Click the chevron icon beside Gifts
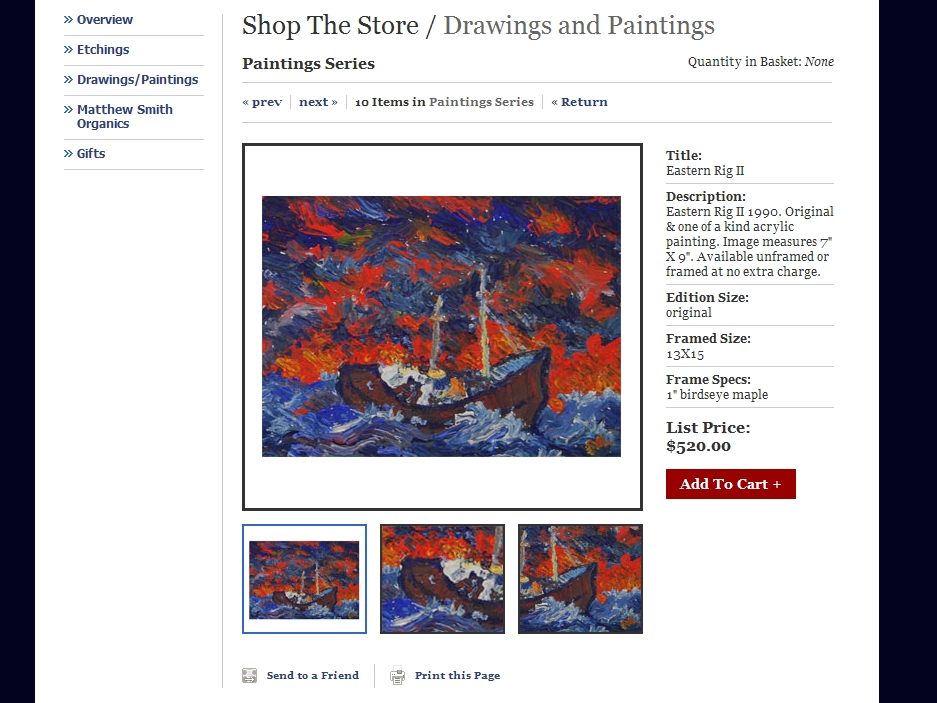 (68, 154)
